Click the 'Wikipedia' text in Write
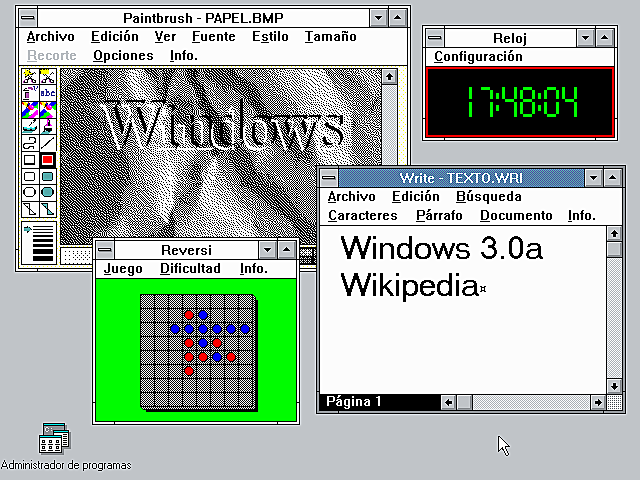 409,285
